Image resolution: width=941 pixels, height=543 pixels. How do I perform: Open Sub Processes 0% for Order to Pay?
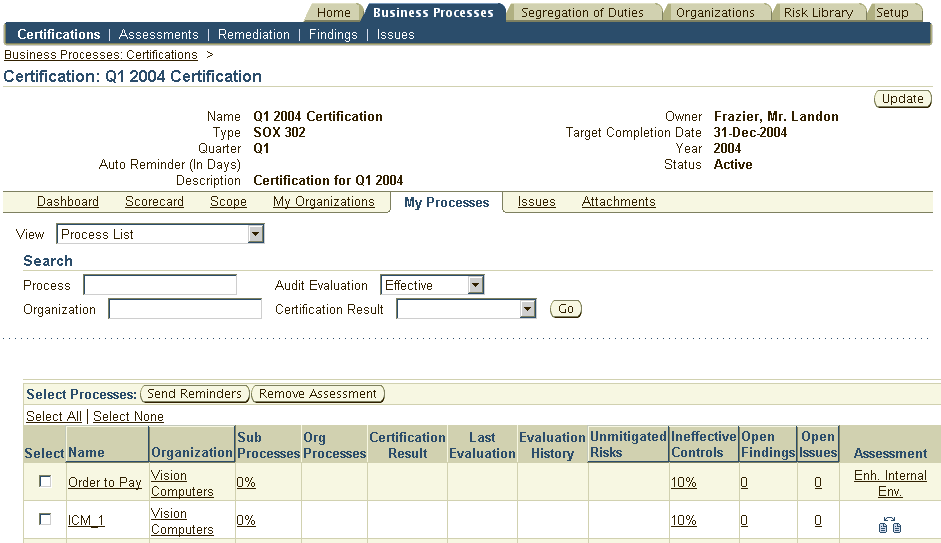coord(246,482)
